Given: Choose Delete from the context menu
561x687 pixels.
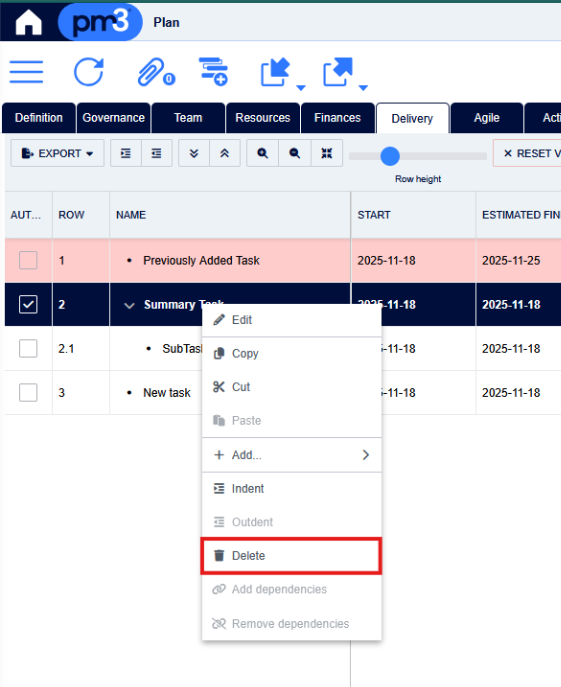Looking at the screenshot, I should click(291, 556).
